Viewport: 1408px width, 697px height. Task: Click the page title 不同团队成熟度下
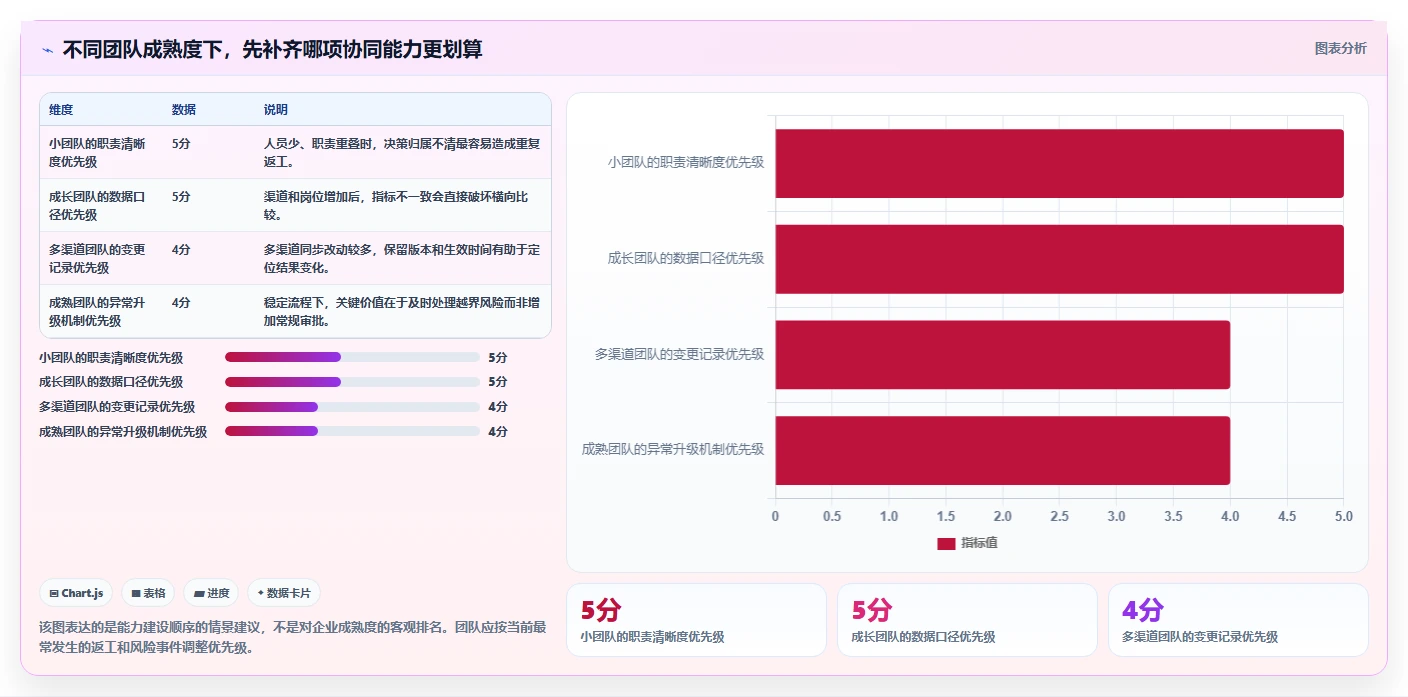(272, 49)
